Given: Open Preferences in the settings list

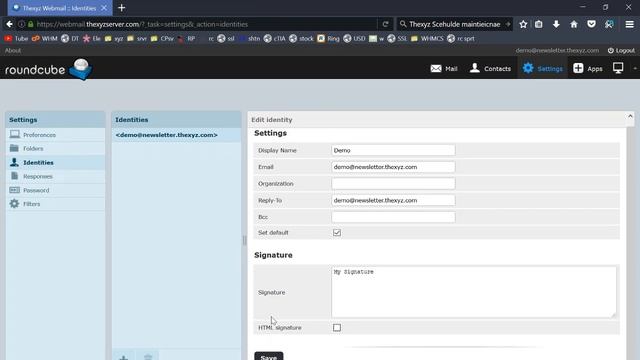Looking at the screenshot, I should click(x=55, y=135).
